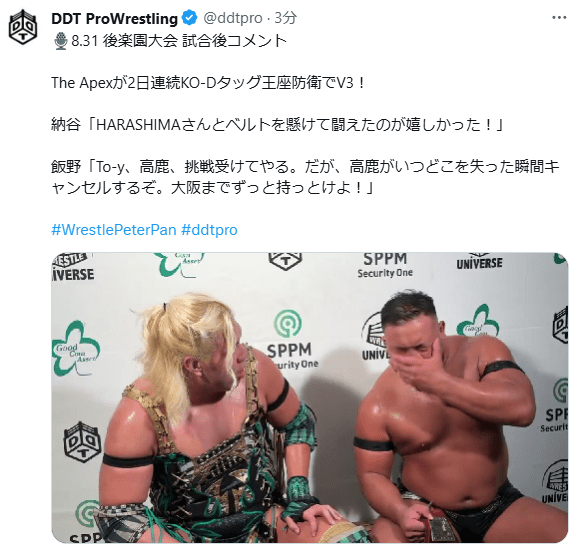
Task: Click the SPPM Security One logo in the photo
Action: pos(292,340)
